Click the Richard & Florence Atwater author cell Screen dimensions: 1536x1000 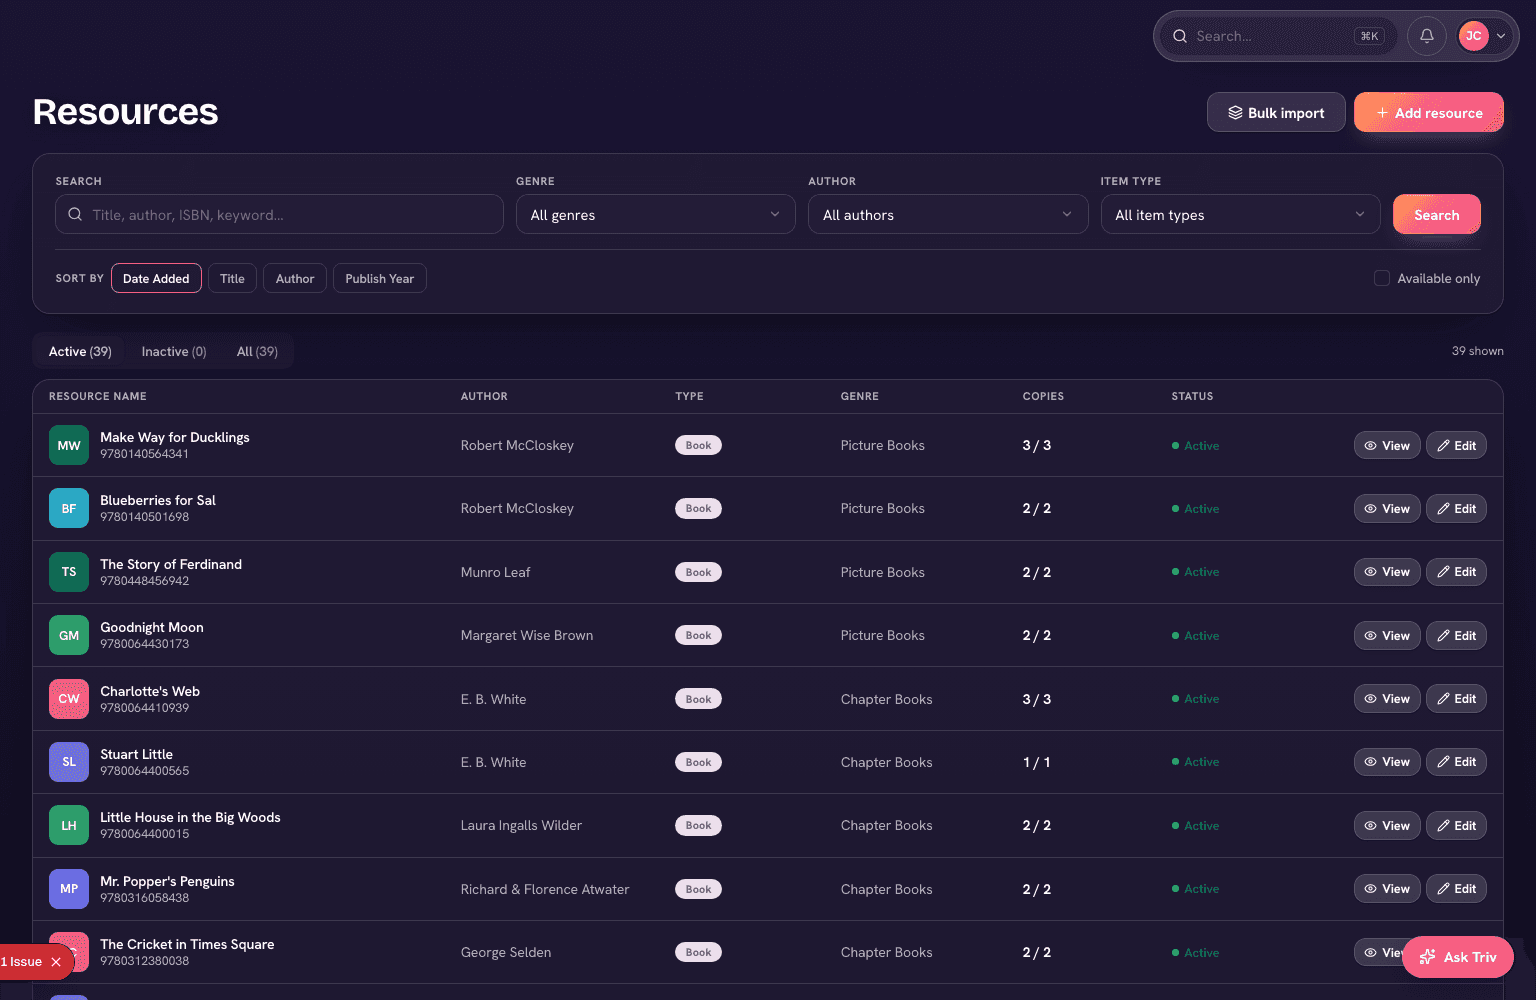point(545,889)
